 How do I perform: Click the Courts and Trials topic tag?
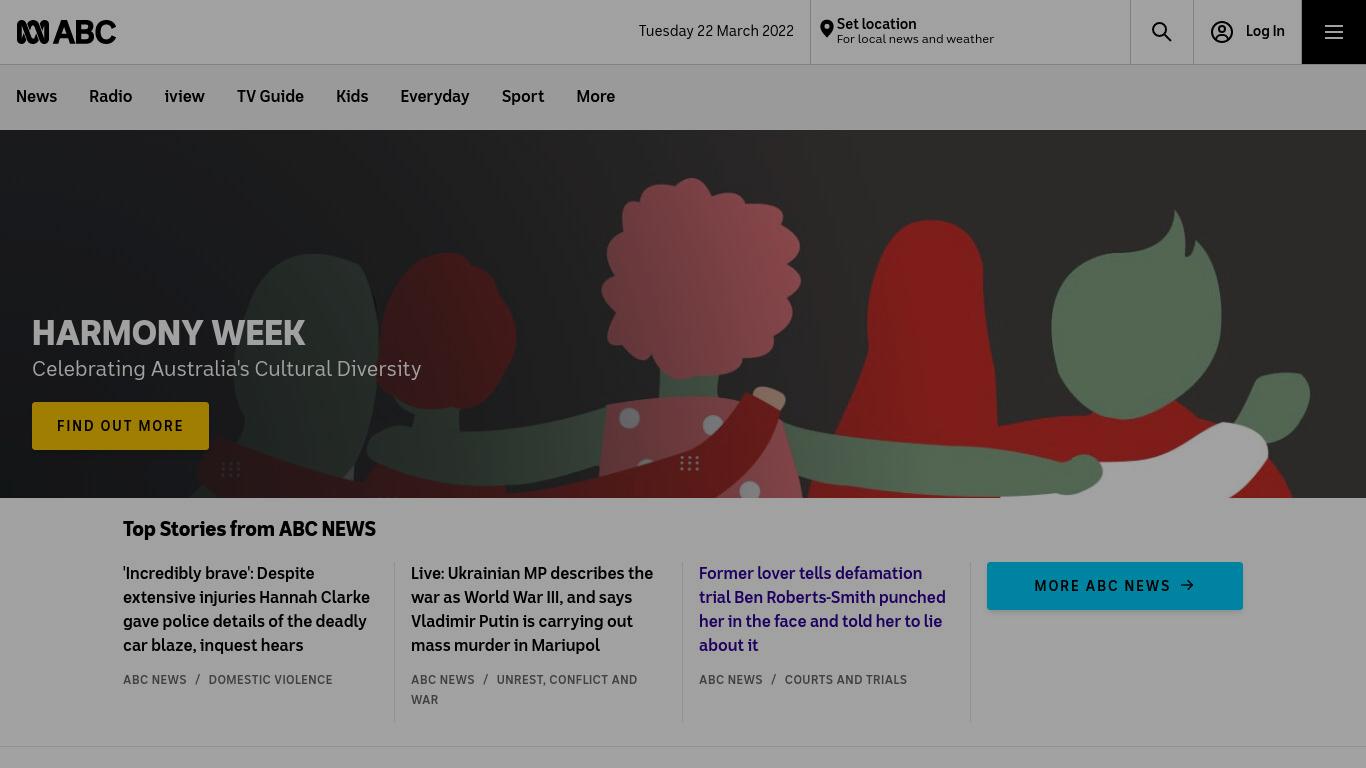click(x=846, y=680)
